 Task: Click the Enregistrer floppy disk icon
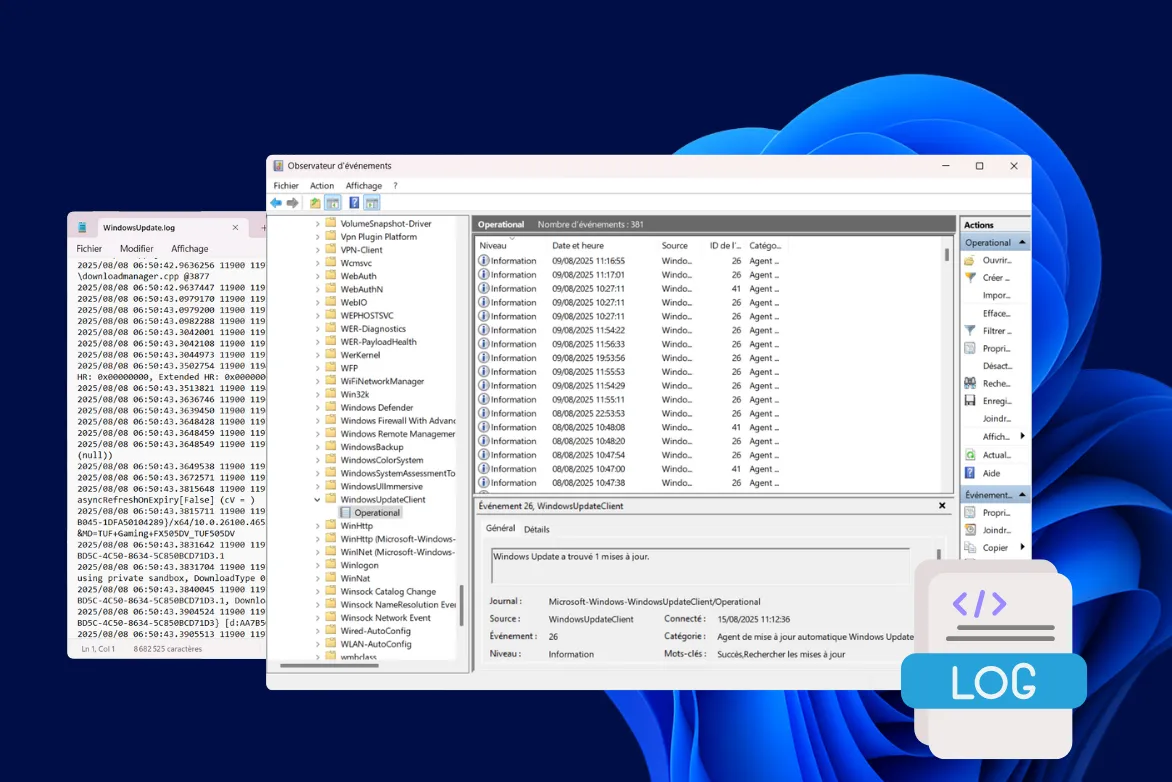tap(970, 401)
